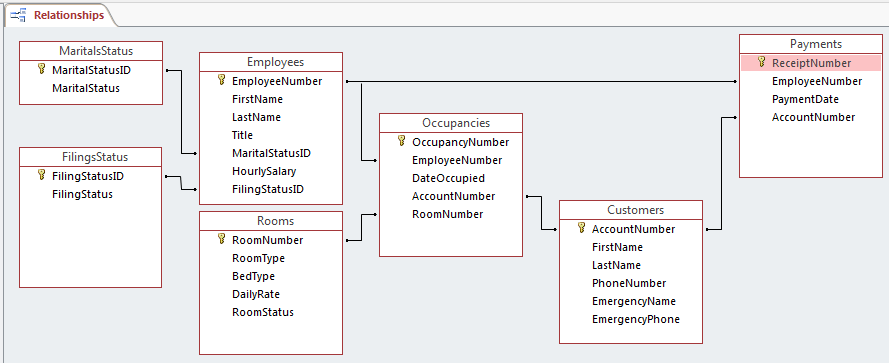Click the join line from Occupancies to Customers
This screenshot has width=889, height=363.
click(x=541, y=213)
